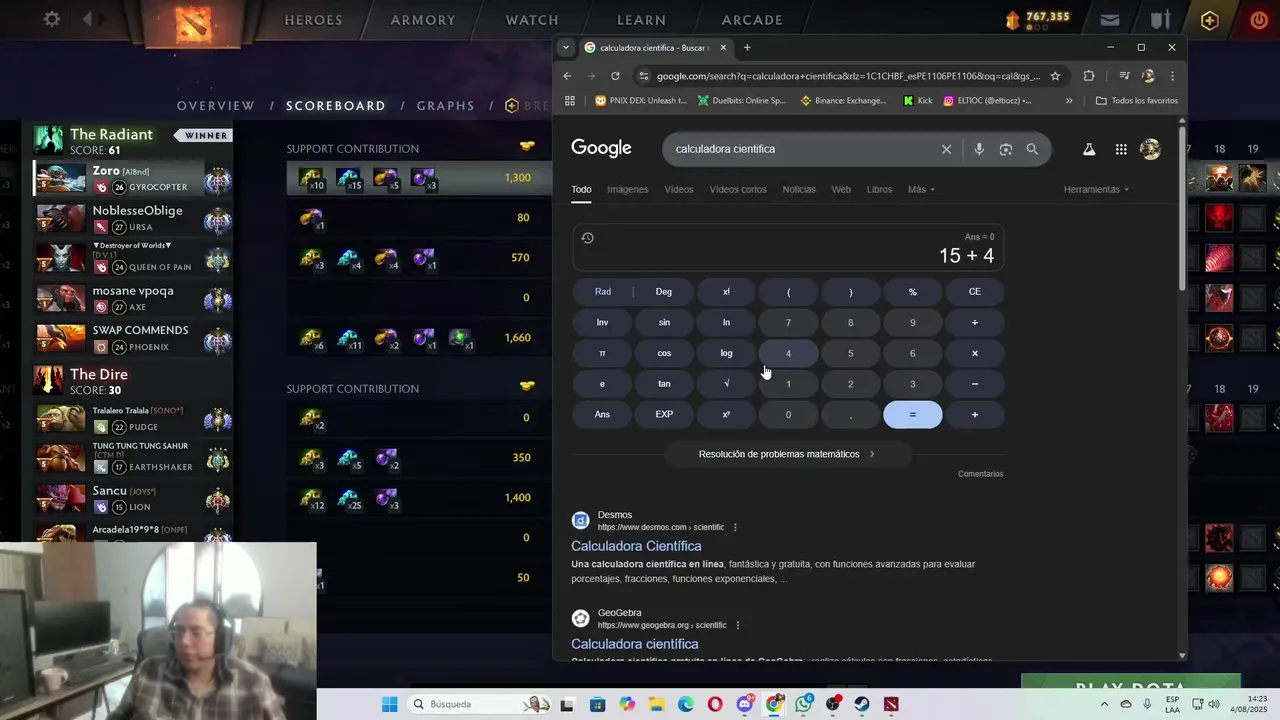
Task: Click calculator square root key
Action: [x=726, y=384]
